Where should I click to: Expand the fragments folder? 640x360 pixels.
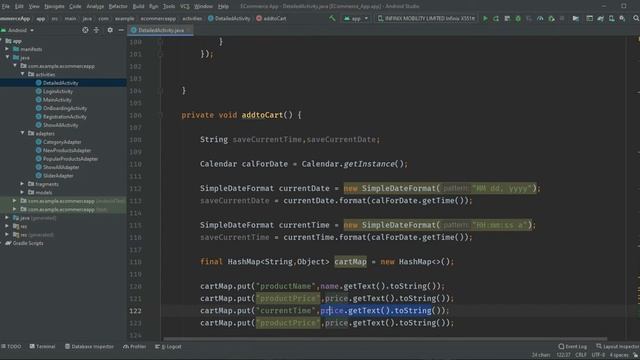(23, 184)
